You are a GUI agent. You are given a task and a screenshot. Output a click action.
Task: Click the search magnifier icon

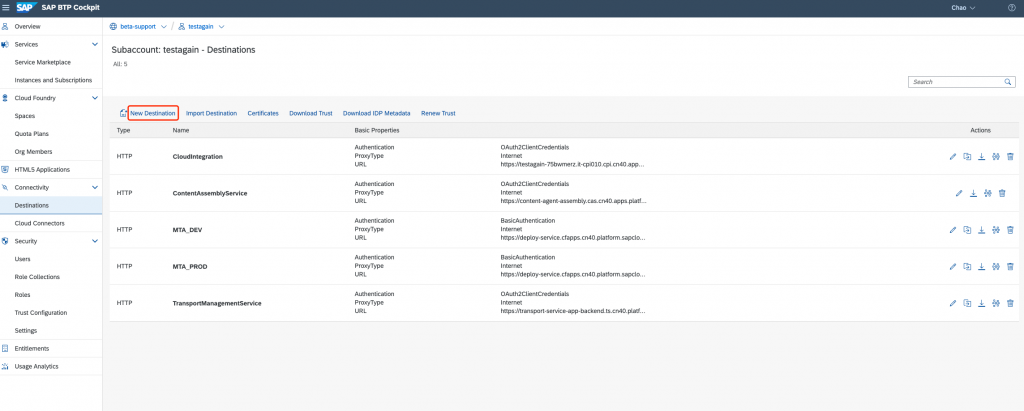pyautogui.click(x=1008, y=82)
